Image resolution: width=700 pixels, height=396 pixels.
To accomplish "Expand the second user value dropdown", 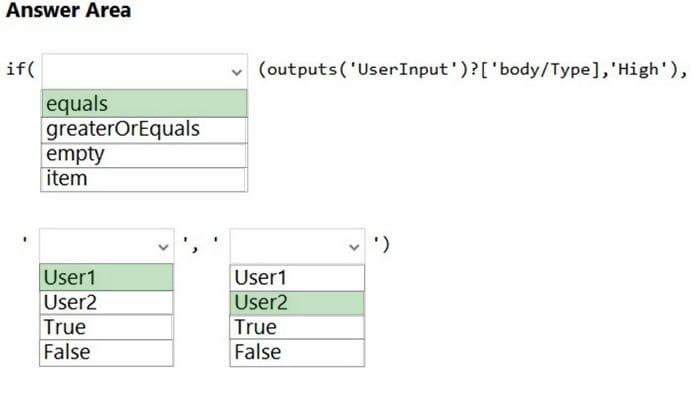I will click(297, 246).
